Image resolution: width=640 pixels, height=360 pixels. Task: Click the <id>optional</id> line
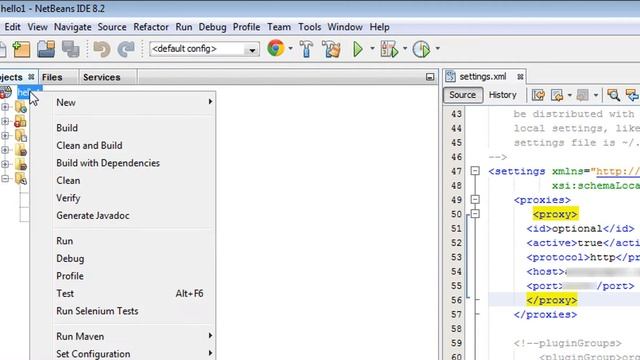click(580, 229)
